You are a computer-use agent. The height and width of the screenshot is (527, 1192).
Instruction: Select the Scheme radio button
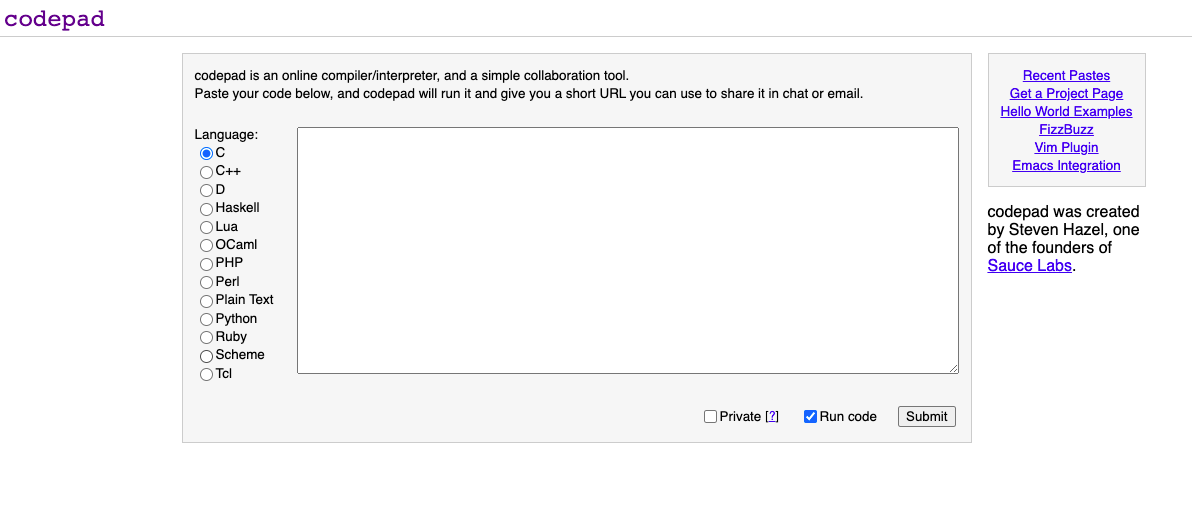[x=206, y=356]
